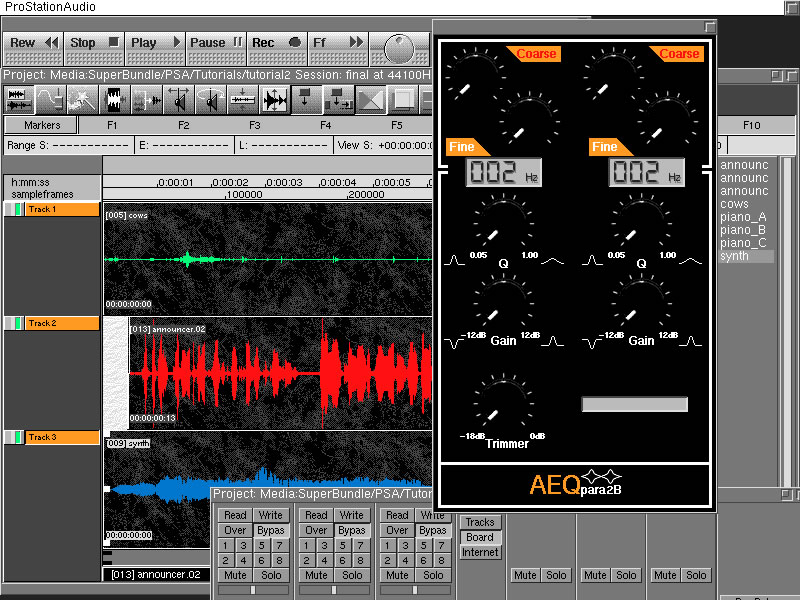Start recording with the Rec button

(x=278, y=48)
